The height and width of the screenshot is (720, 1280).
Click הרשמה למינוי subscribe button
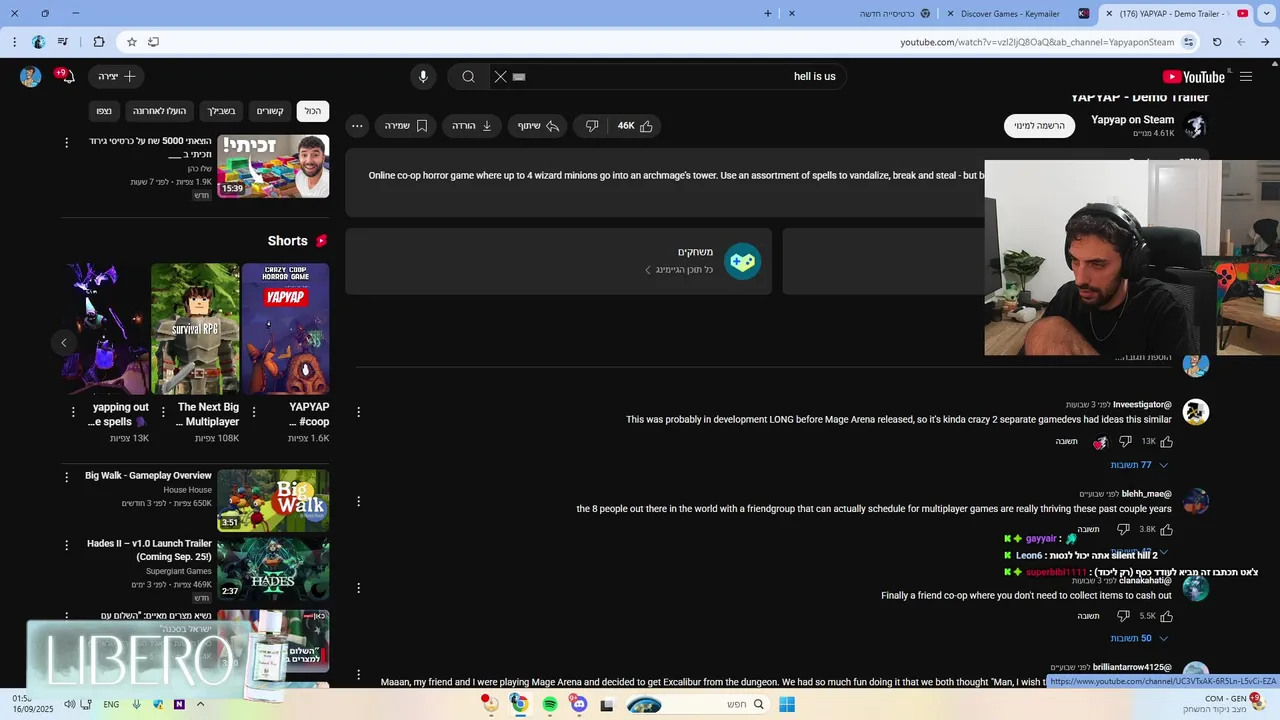[1039, 126]
